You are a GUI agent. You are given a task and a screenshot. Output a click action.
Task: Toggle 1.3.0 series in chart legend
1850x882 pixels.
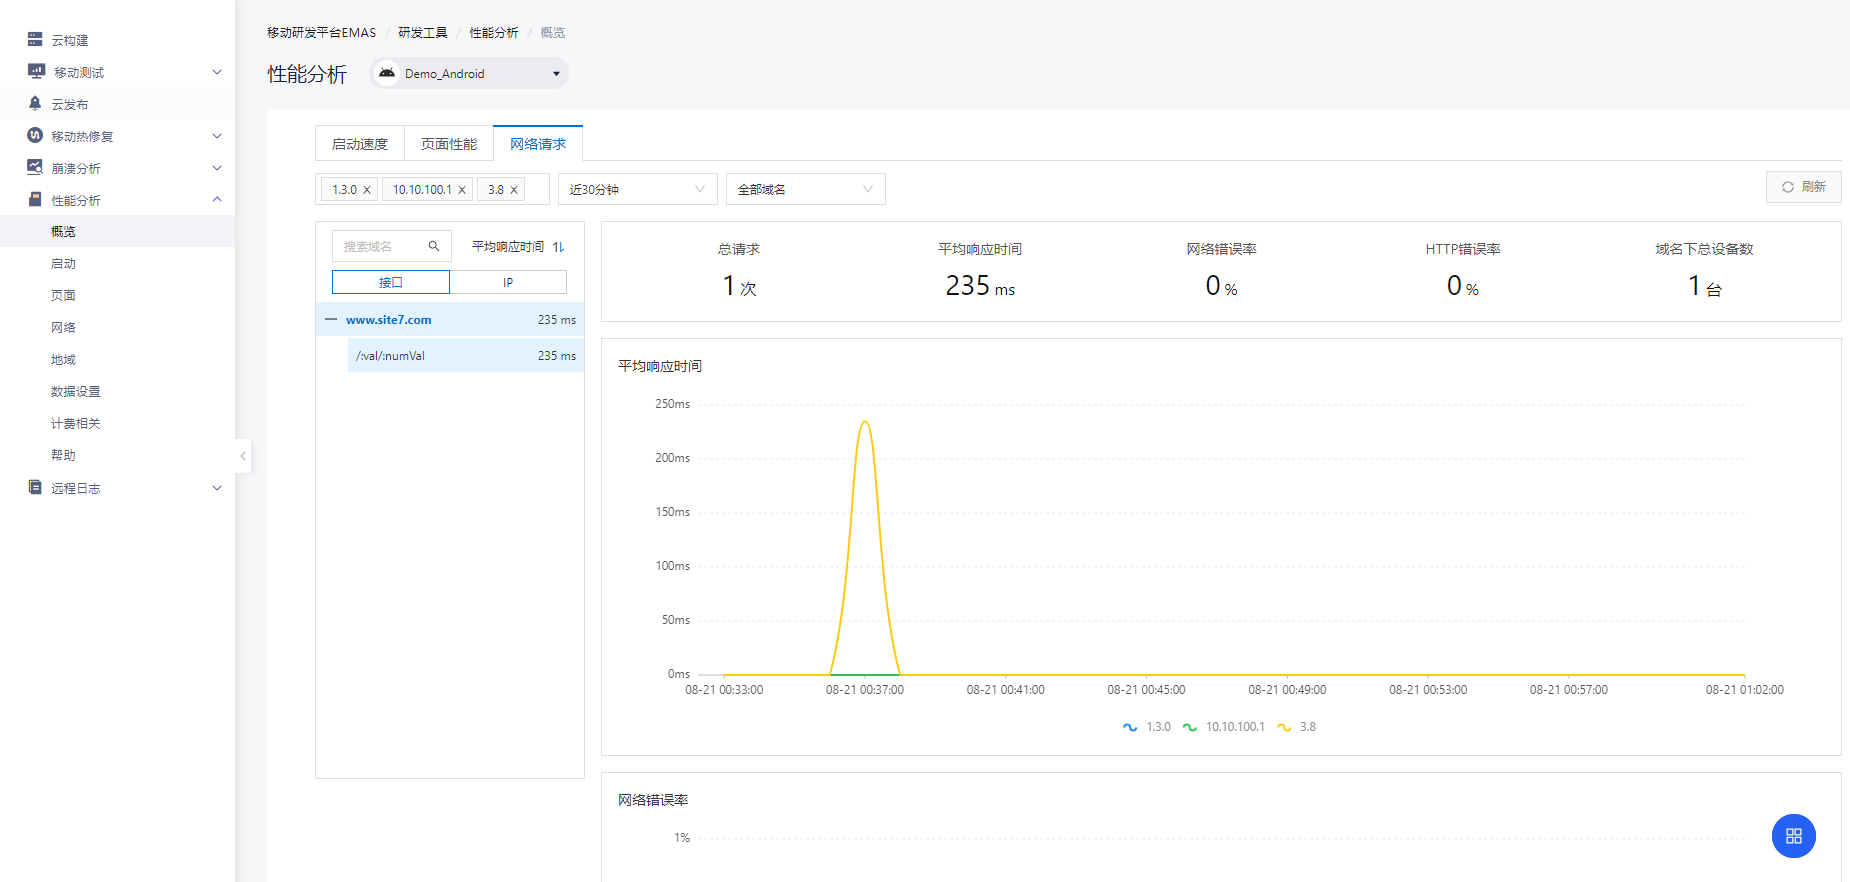1147,727
